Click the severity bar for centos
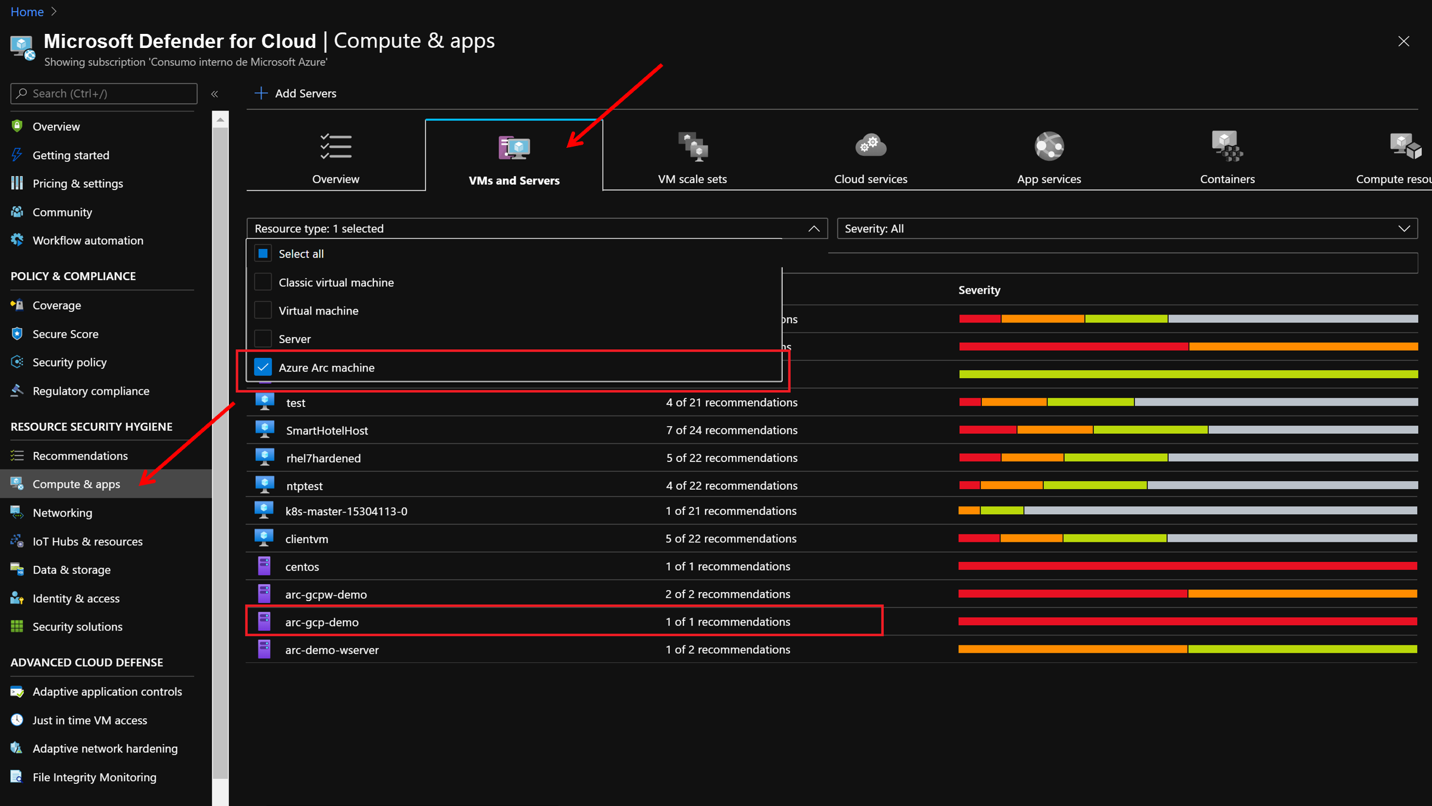The height and width of the screenshot is (806, 1432). [1187, 566]
